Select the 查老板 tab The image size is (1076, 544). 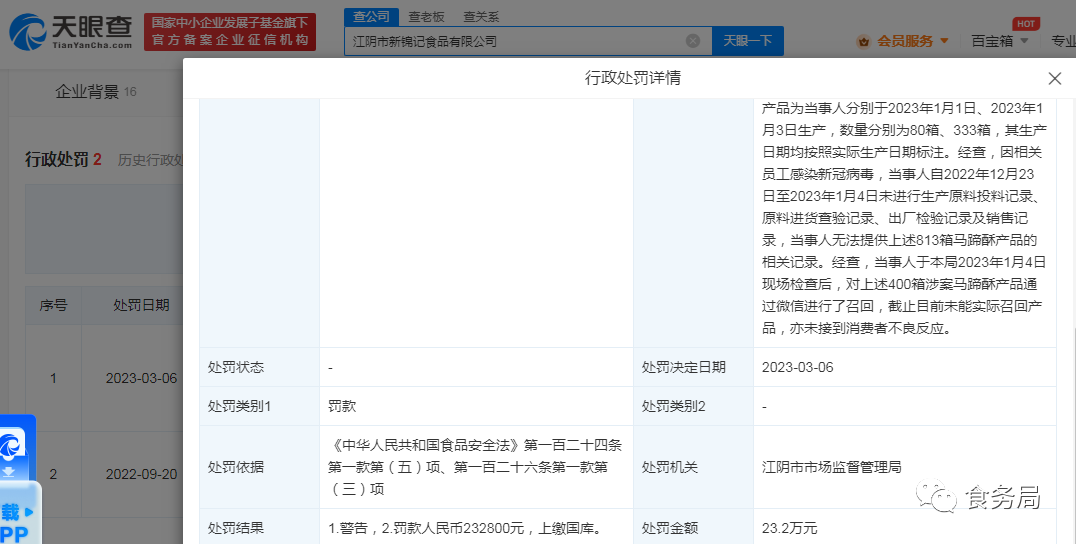[x=426, y=16]
